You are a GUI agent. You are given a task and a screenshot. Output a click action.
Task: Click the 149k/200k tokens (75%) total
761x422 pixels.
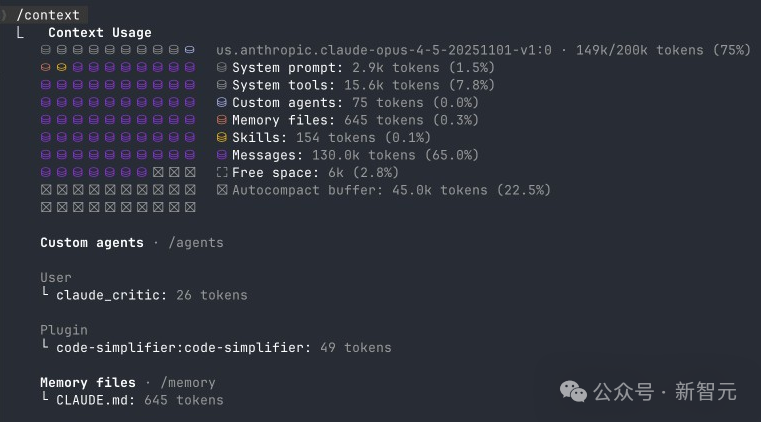coord(663,50)
